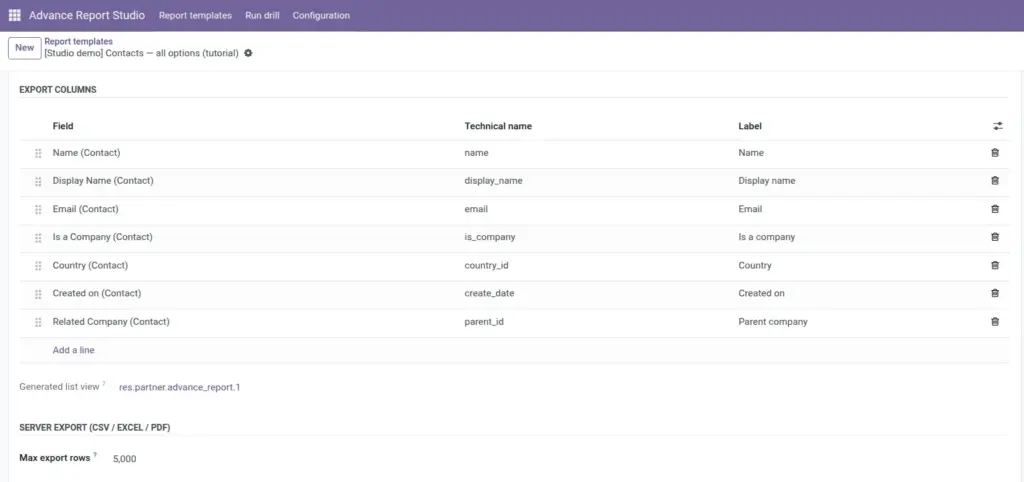
Task: Delete the Related Company (Contact) row
Action: [995, 321]
